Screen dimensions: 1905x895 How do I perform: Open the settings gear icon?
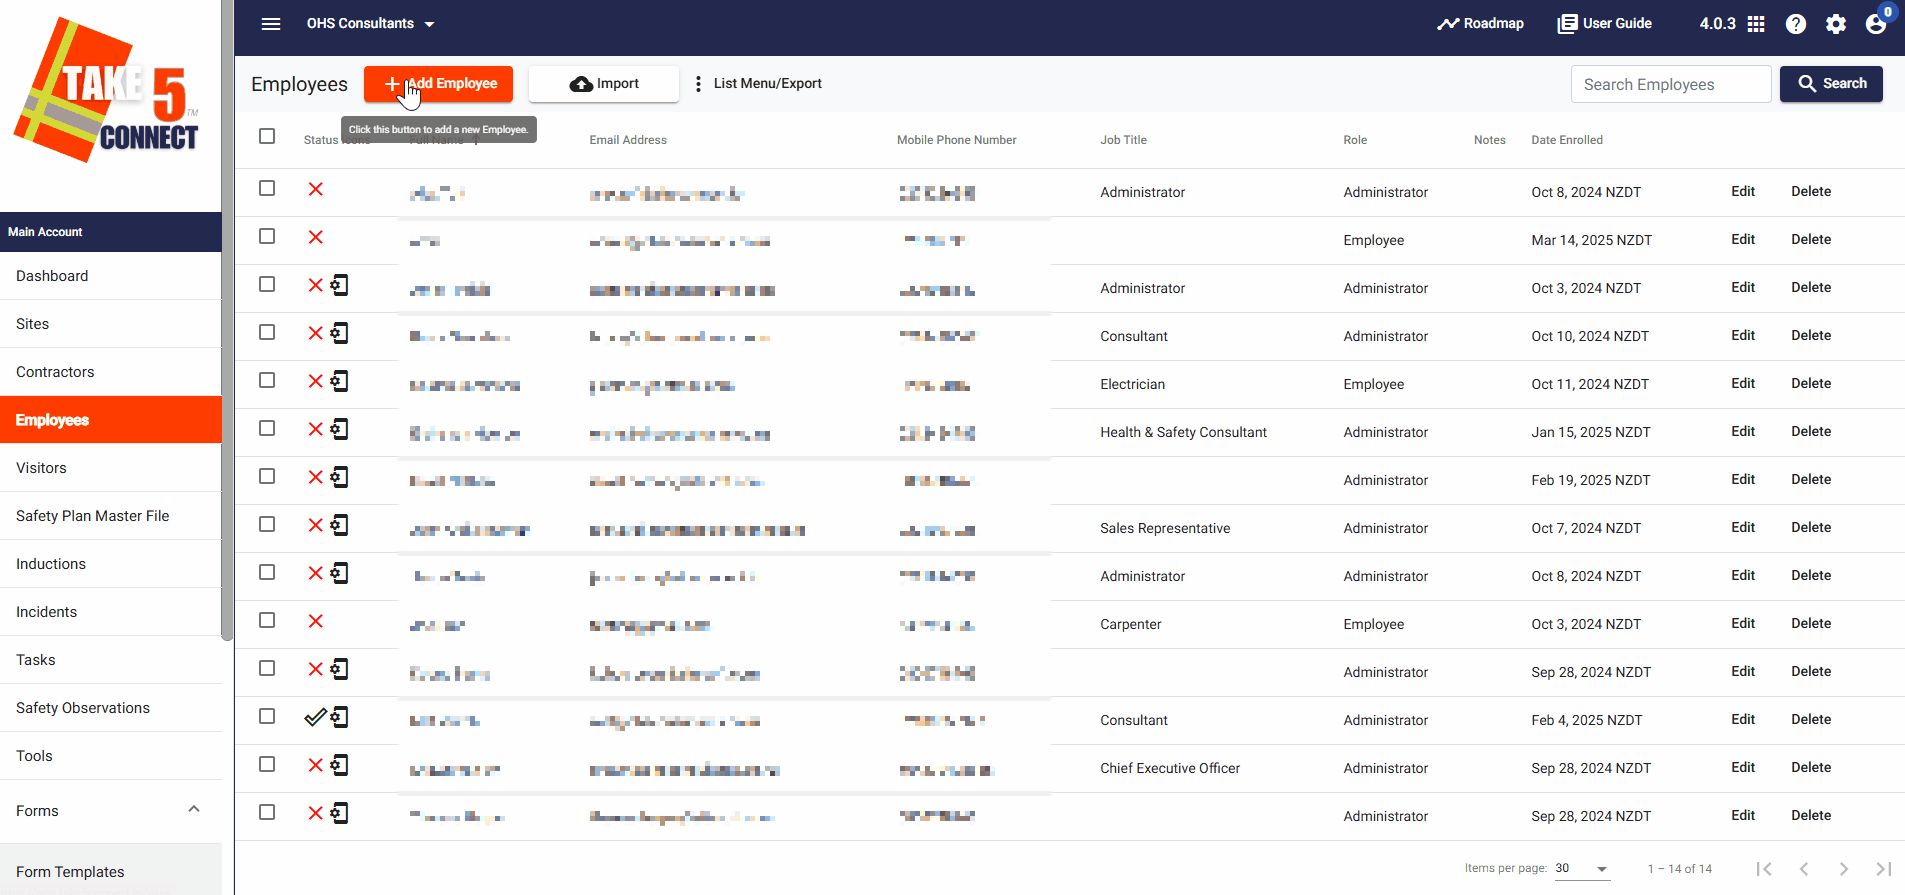[x=1836, y=24]
